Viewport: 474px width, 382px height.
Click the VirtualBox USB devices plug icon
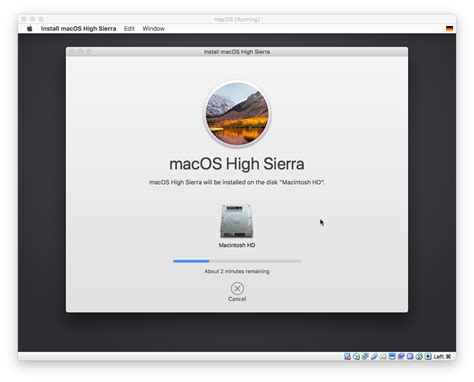pyautogui.click(x=374, y=356)
